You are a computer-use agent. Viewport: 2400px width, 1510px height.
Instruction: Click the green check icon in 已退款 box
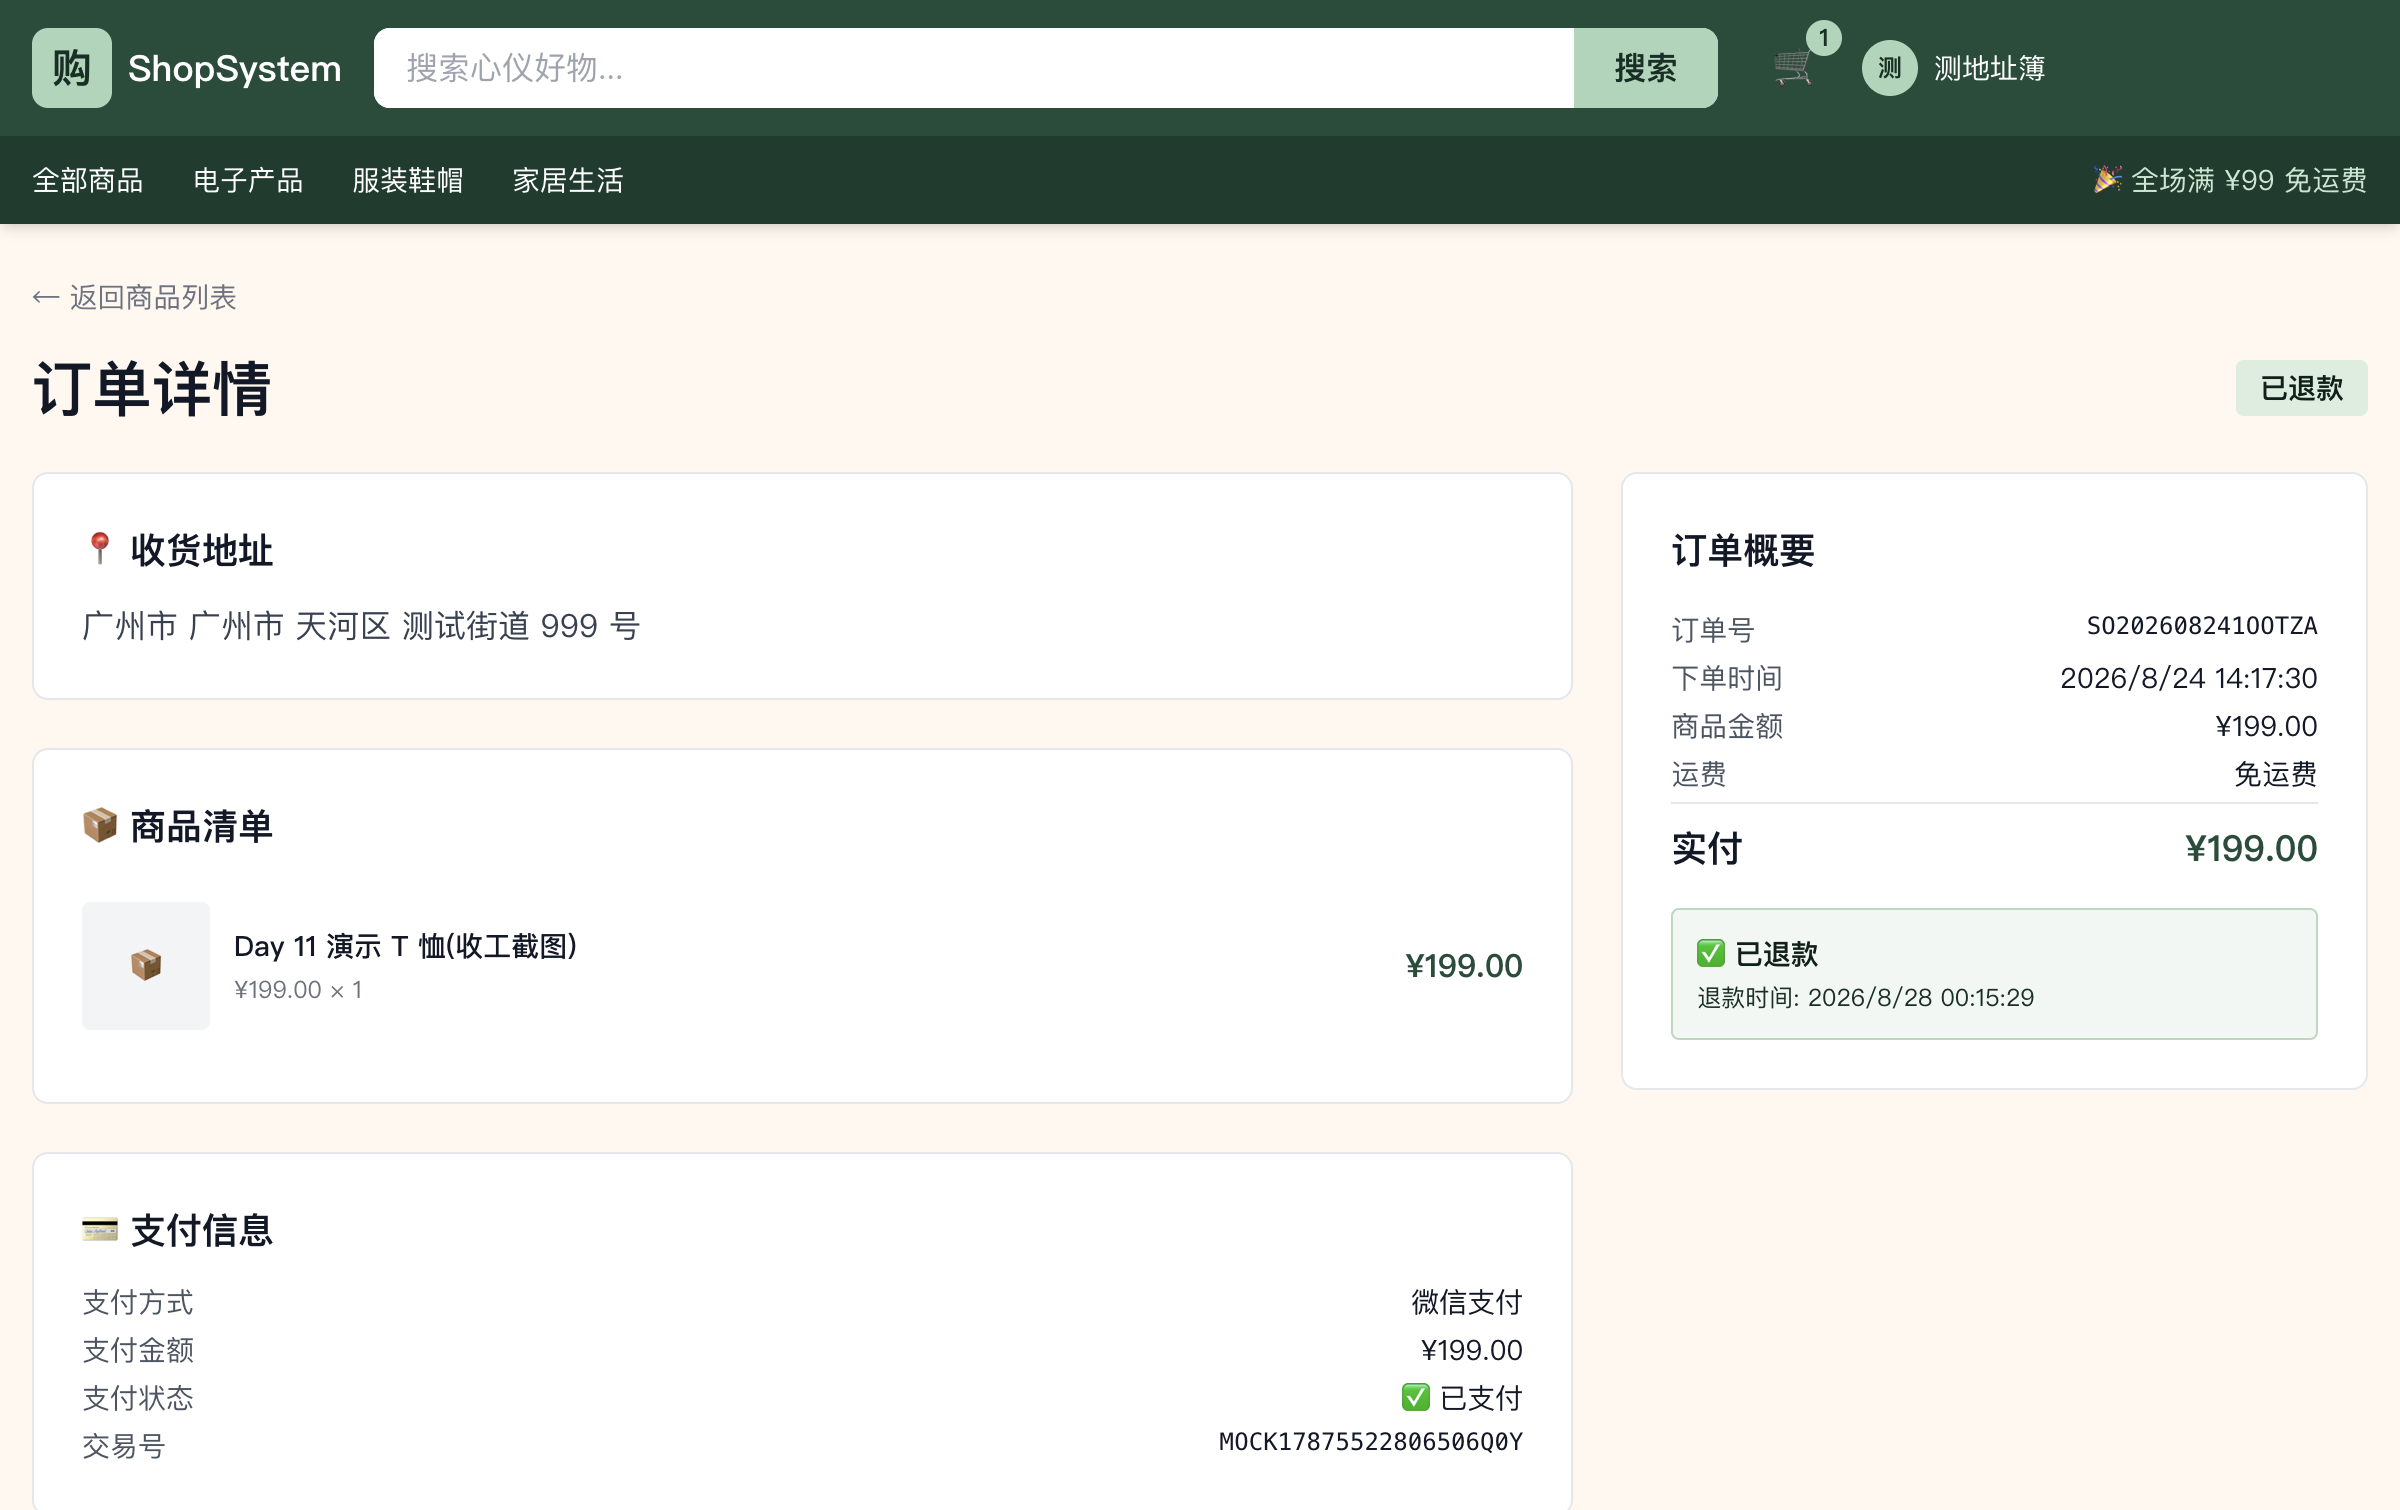pos(1710,953)
